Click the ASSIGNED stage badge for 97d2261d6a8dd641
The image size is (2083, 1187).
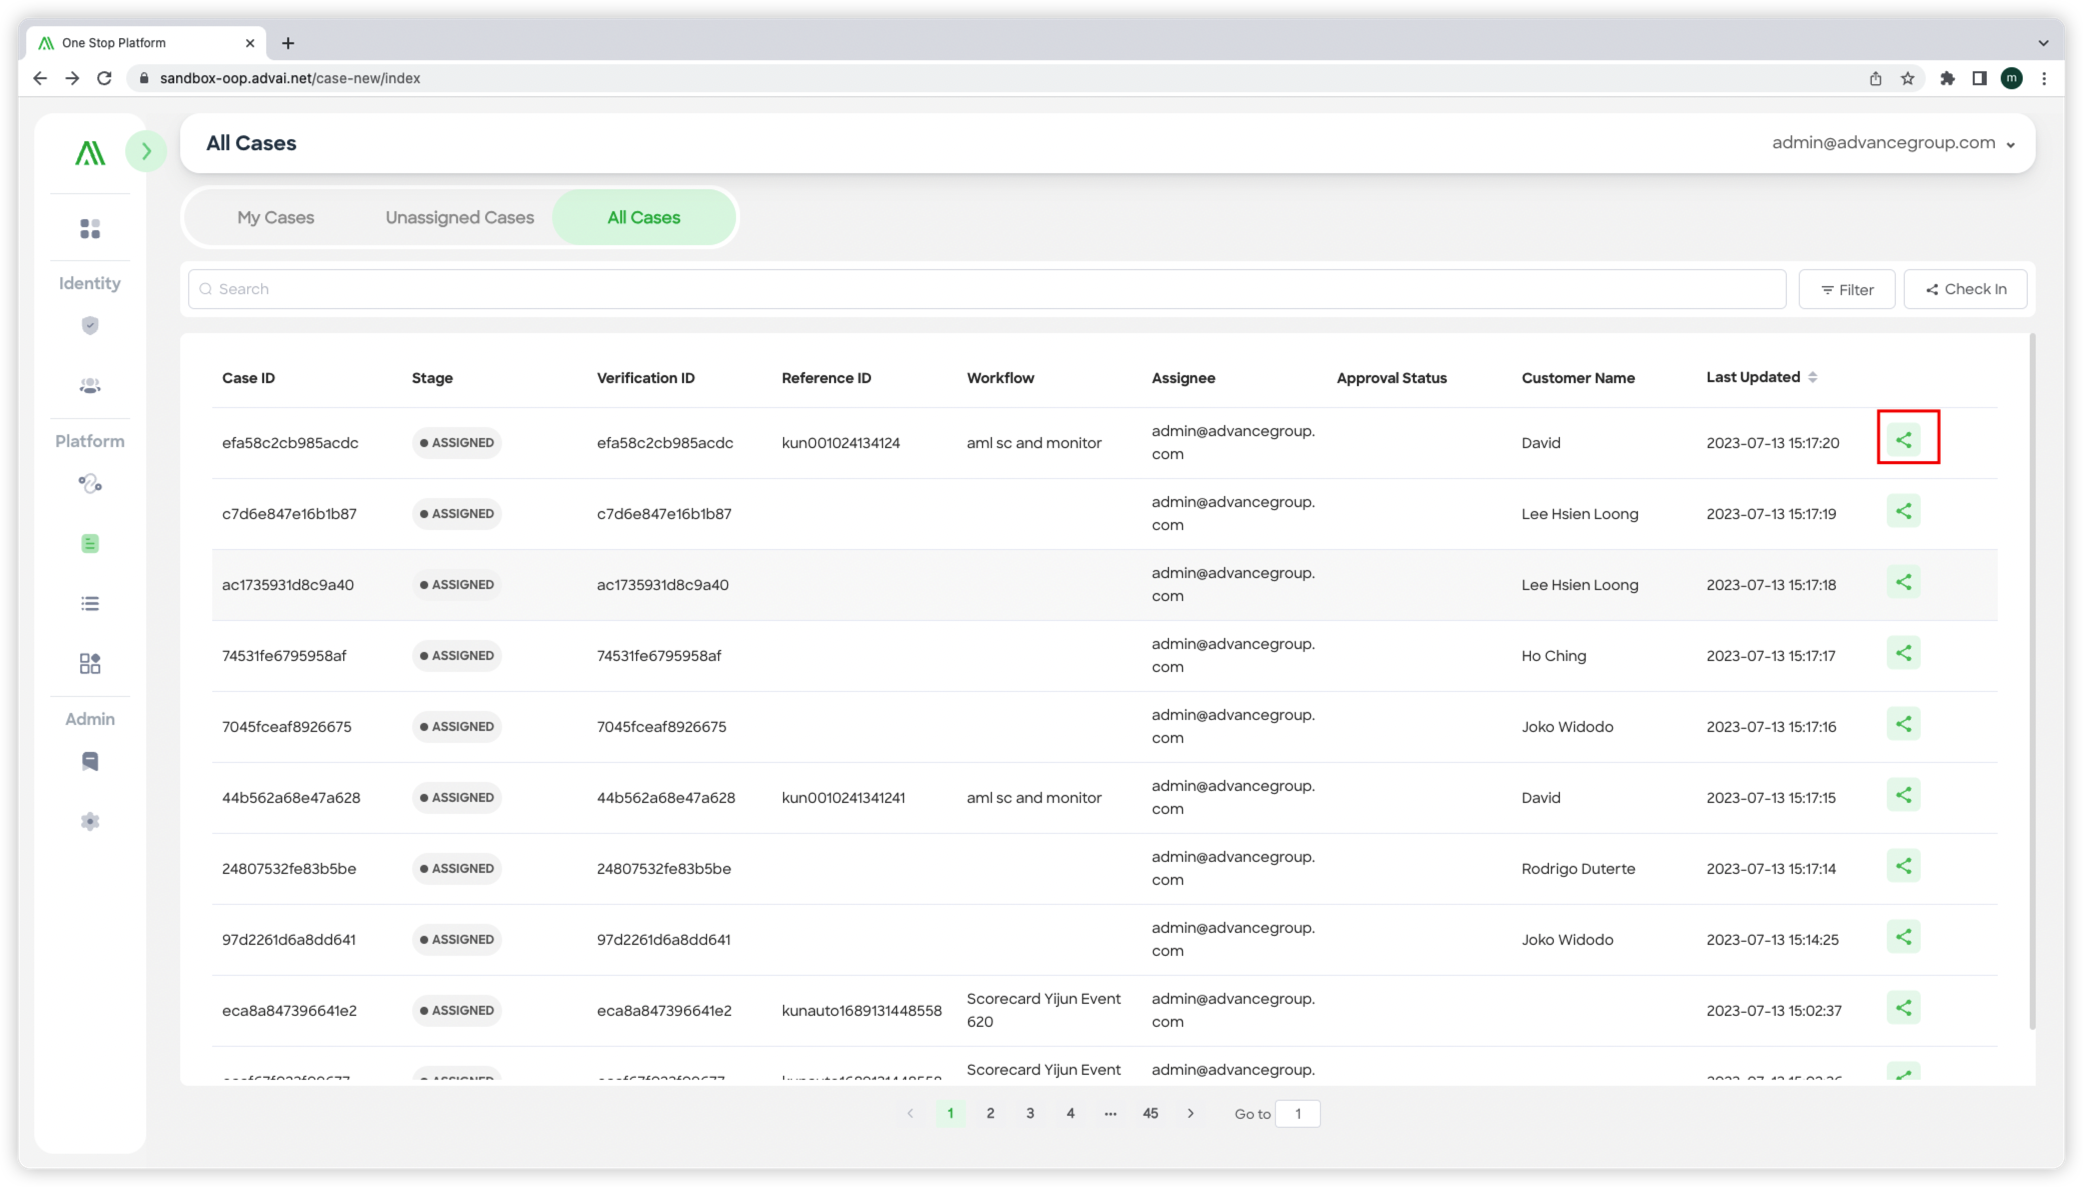click(x=457, y=940)
